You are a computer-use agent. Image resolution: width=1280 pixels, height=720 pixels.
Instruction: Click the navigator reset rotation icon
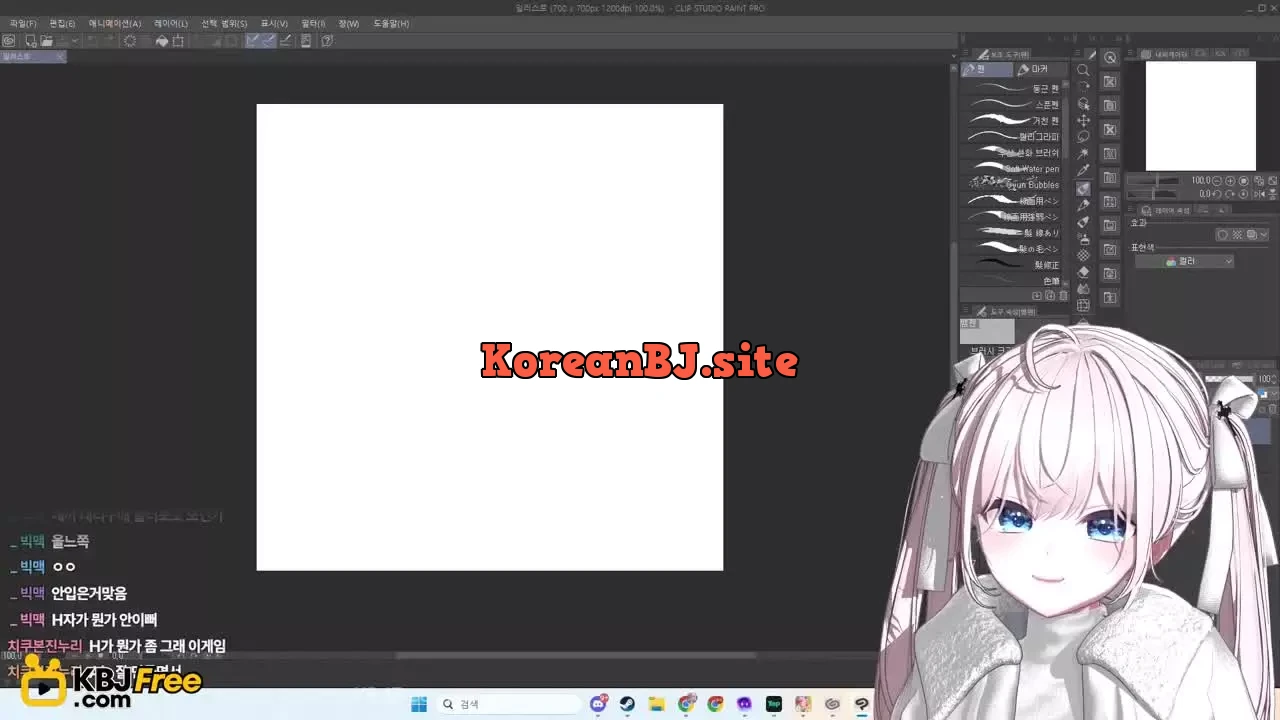(x=1243, y=194)
